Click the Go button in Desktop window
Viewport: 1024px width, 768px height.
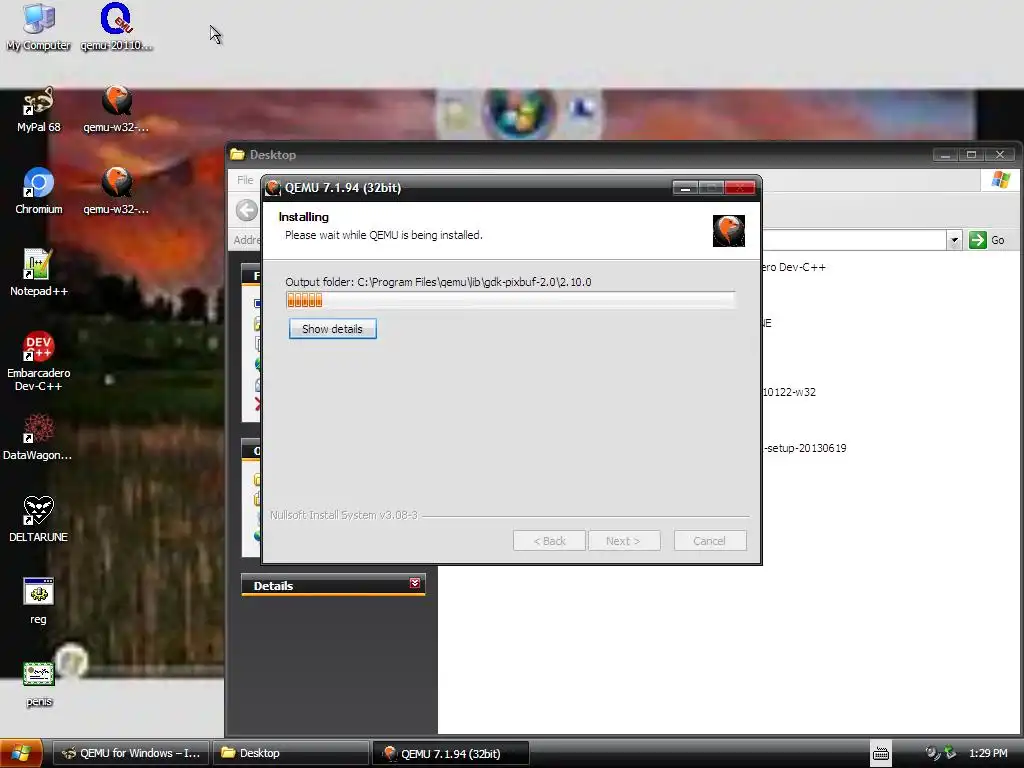click(987, 240)
